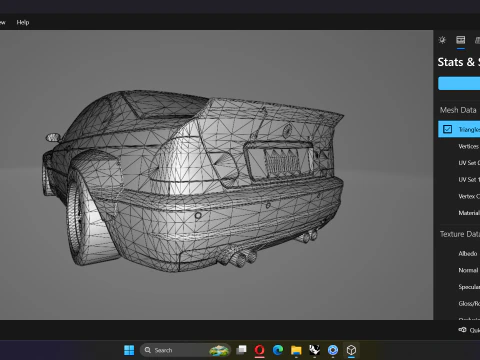Select the Vertex Colors row
480x360 pixels.
469,196
